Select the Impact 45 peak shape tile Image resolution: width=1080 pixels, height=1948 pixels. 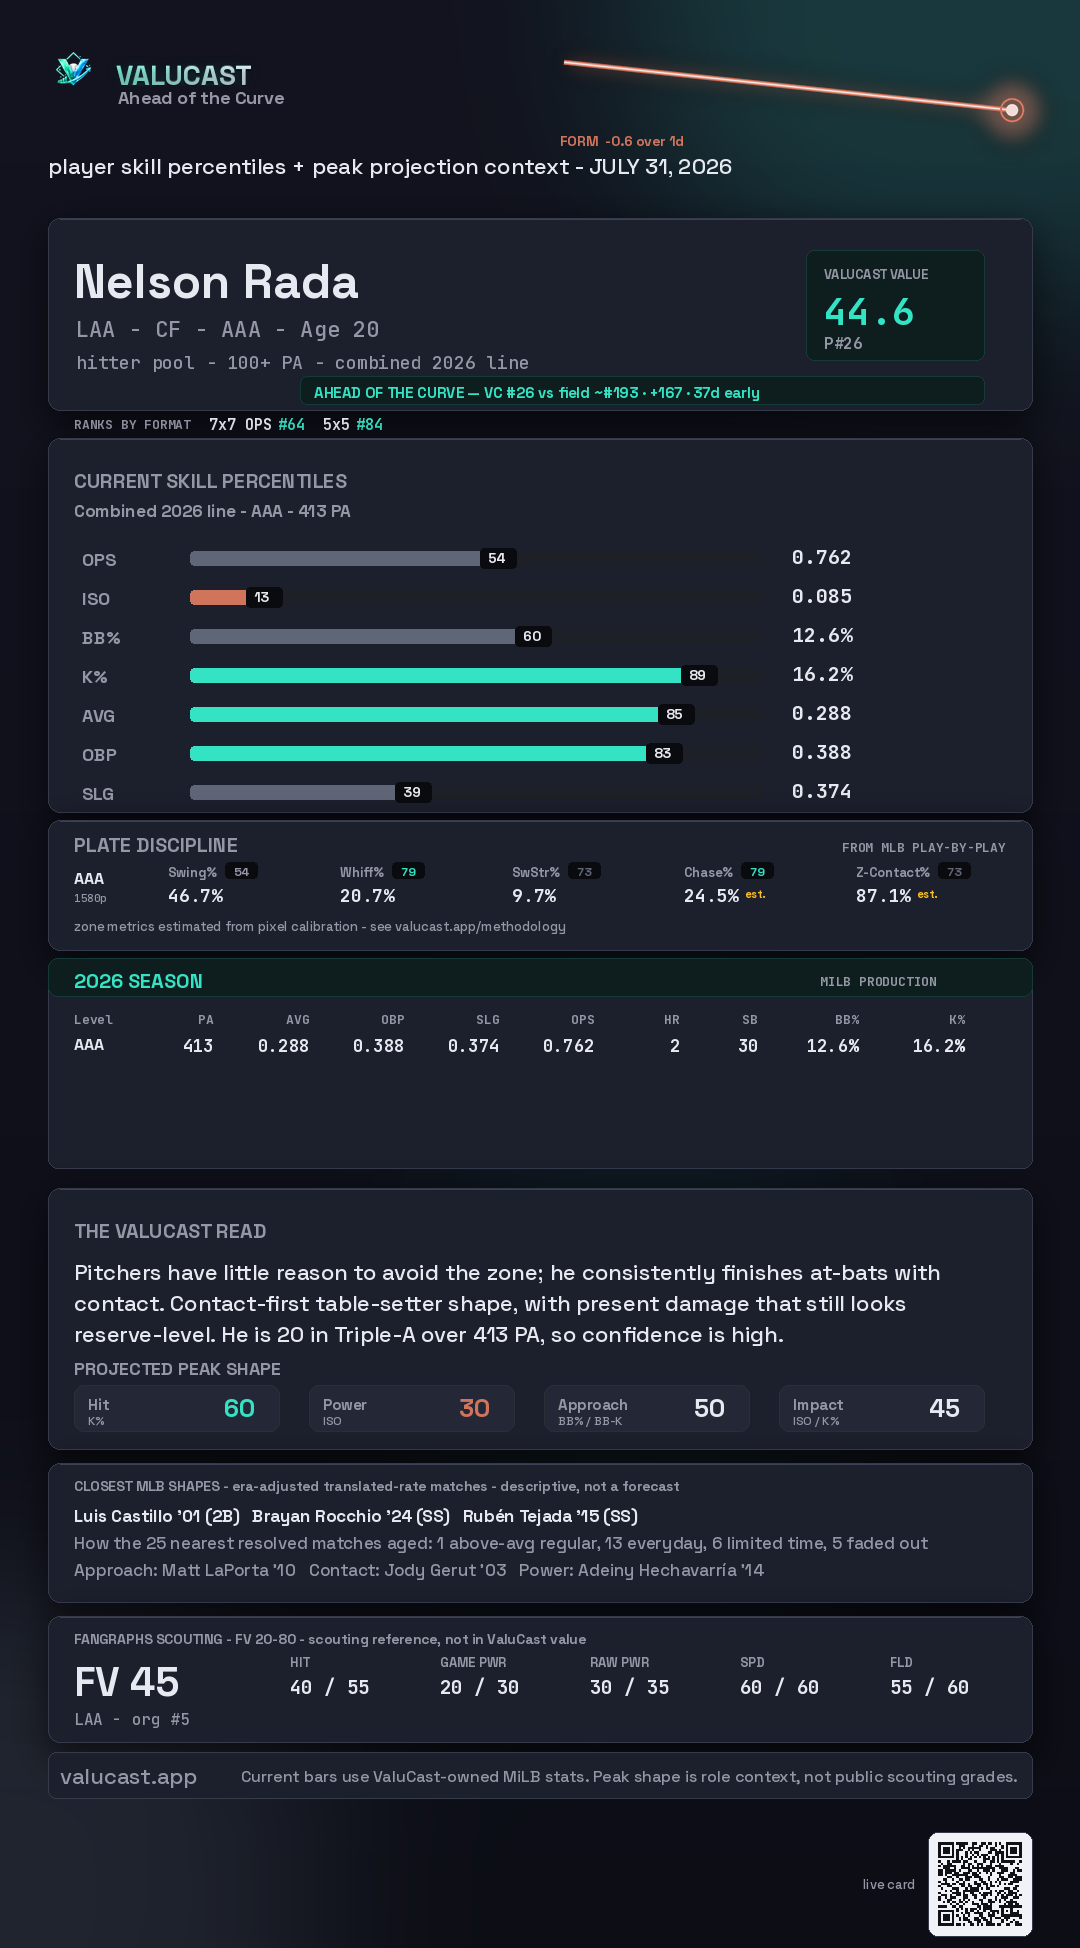click(881, 1409)
